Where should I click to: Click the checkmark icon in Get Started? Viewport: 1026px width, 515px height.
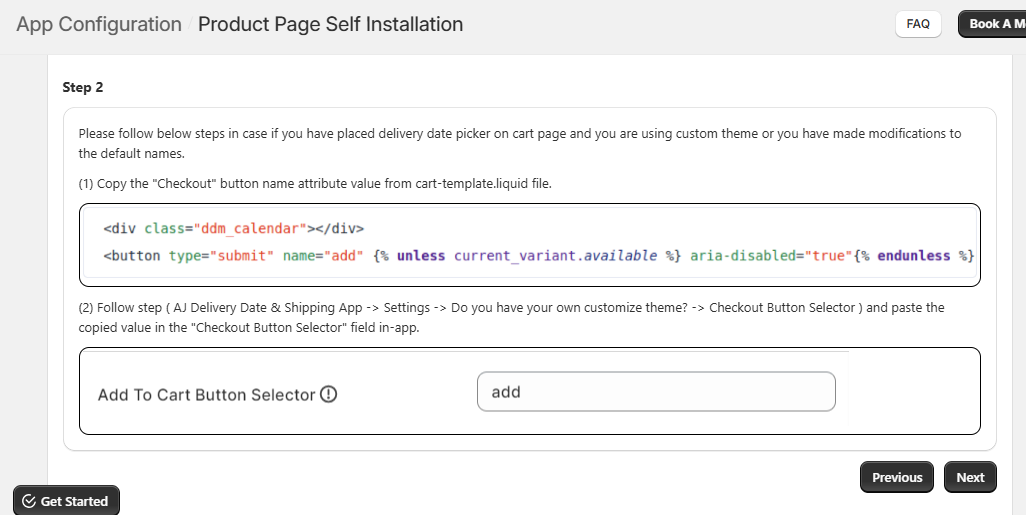coord(29,501)
